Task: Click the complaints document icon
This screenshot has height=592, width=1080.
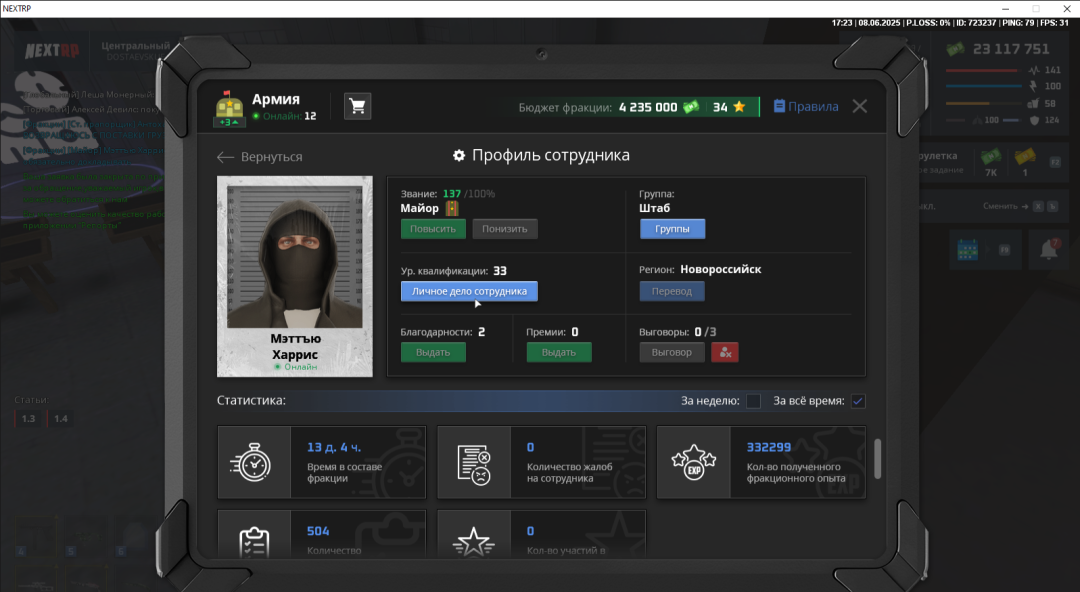Action: click(474, 463)
